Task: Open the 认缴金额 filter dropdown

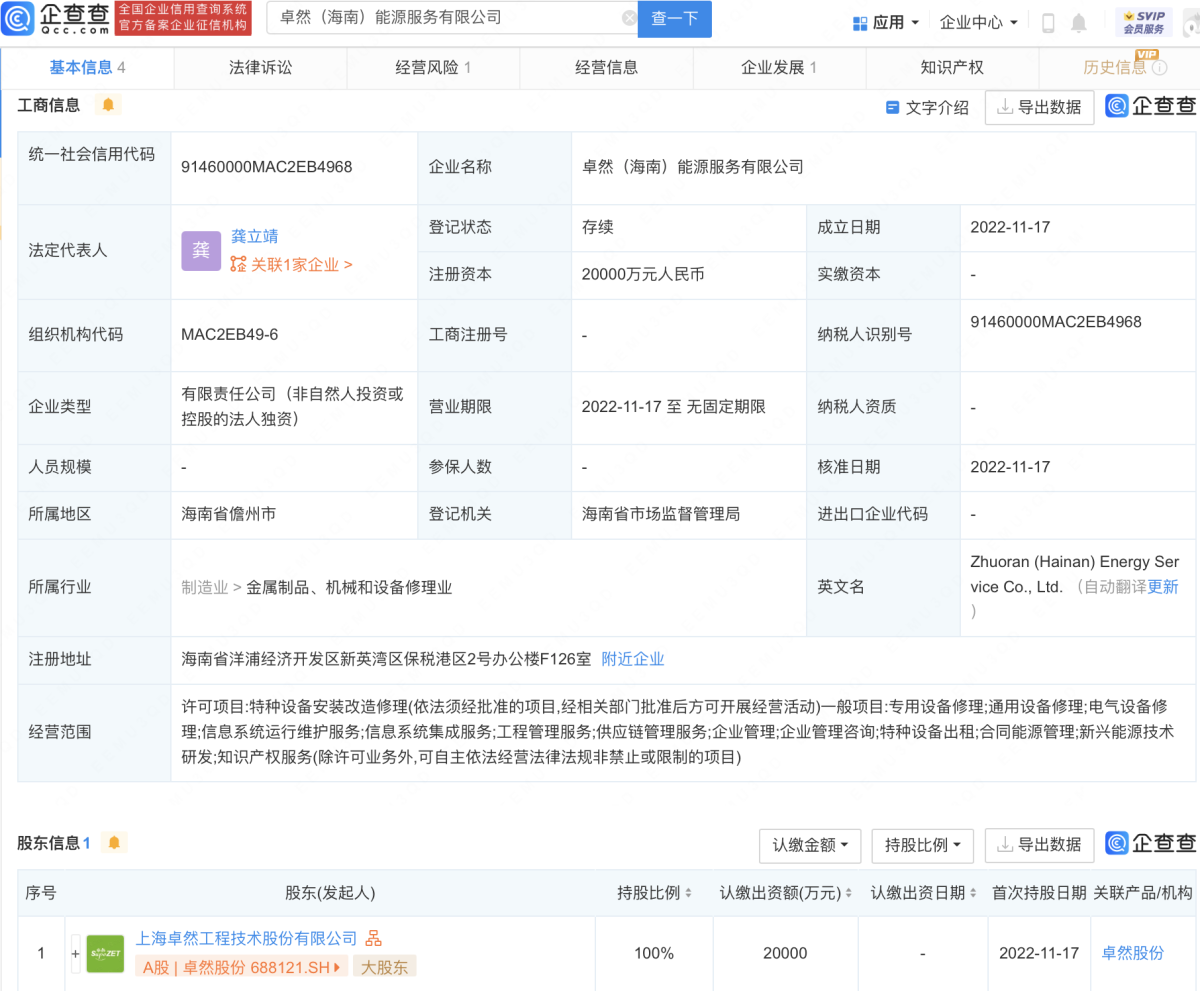Action: click(810, 845)
